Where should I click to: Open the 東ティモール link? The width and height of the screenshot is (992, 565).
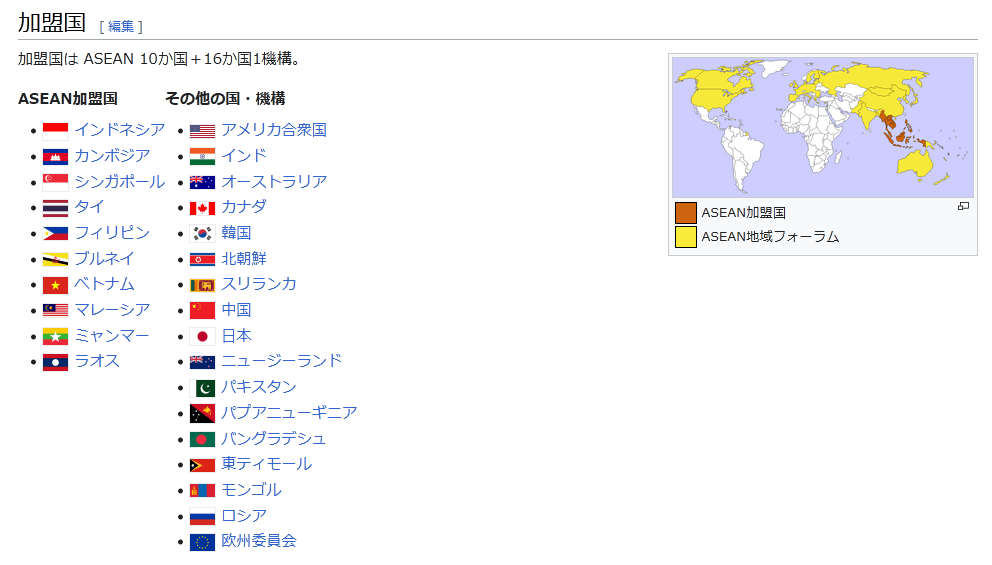(x=266, y=464)
